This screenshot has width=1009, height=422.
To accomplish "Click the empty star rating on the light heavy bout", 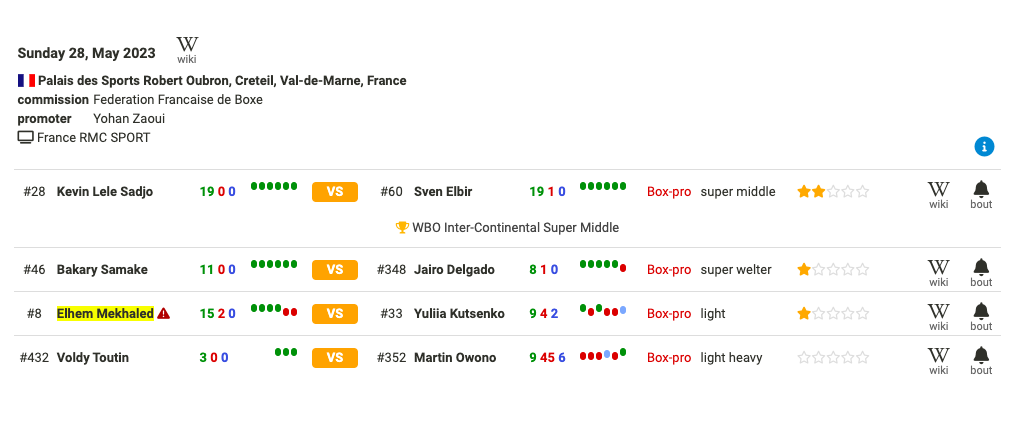I will (833, 358).
